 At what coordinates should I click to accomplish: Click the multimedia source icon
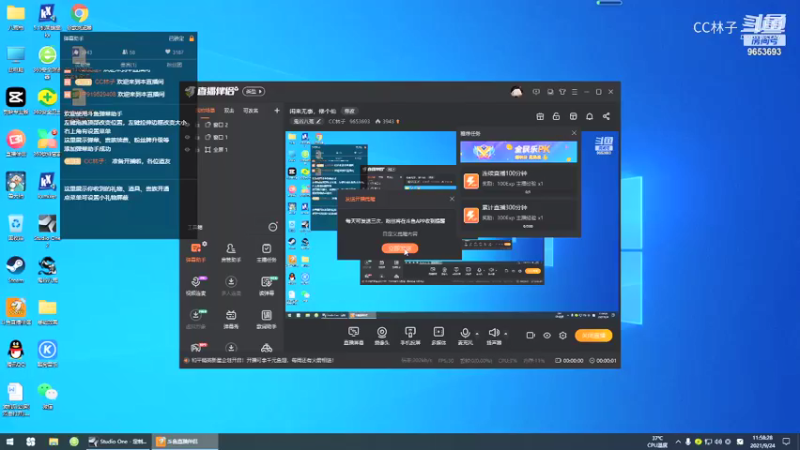(x=438, y=336)
